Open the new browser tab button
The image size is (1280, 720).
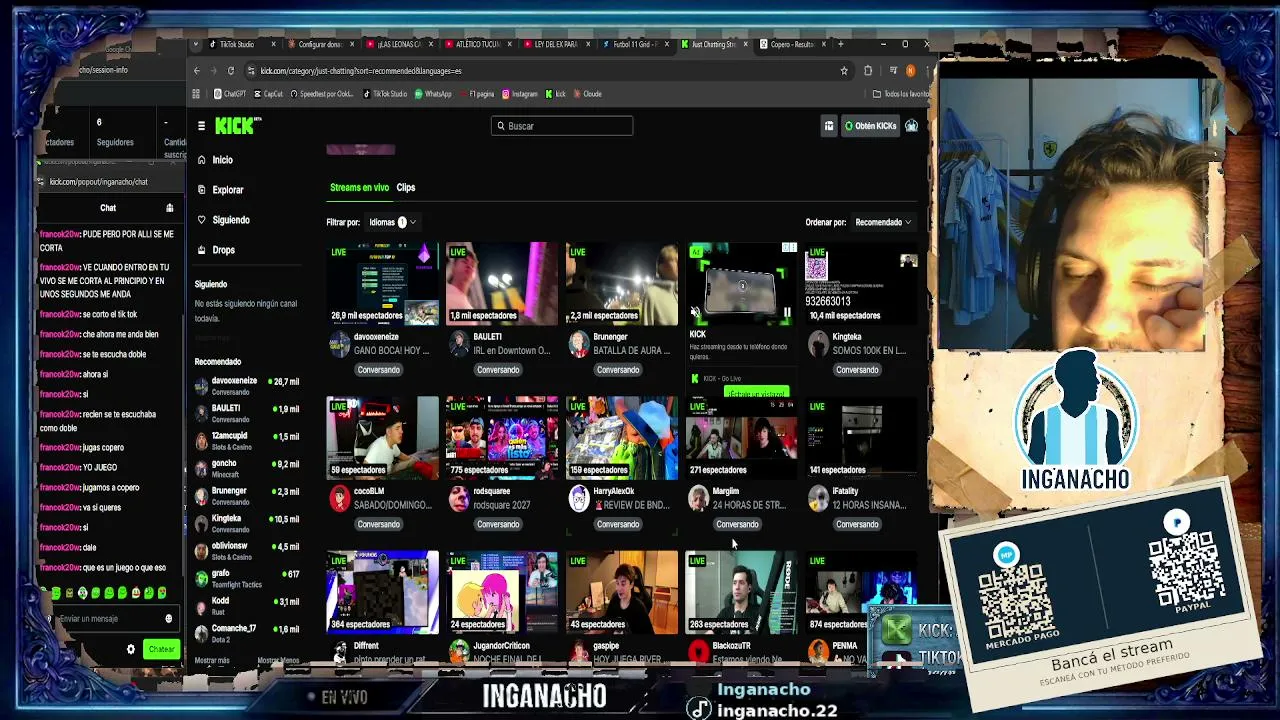841,44
